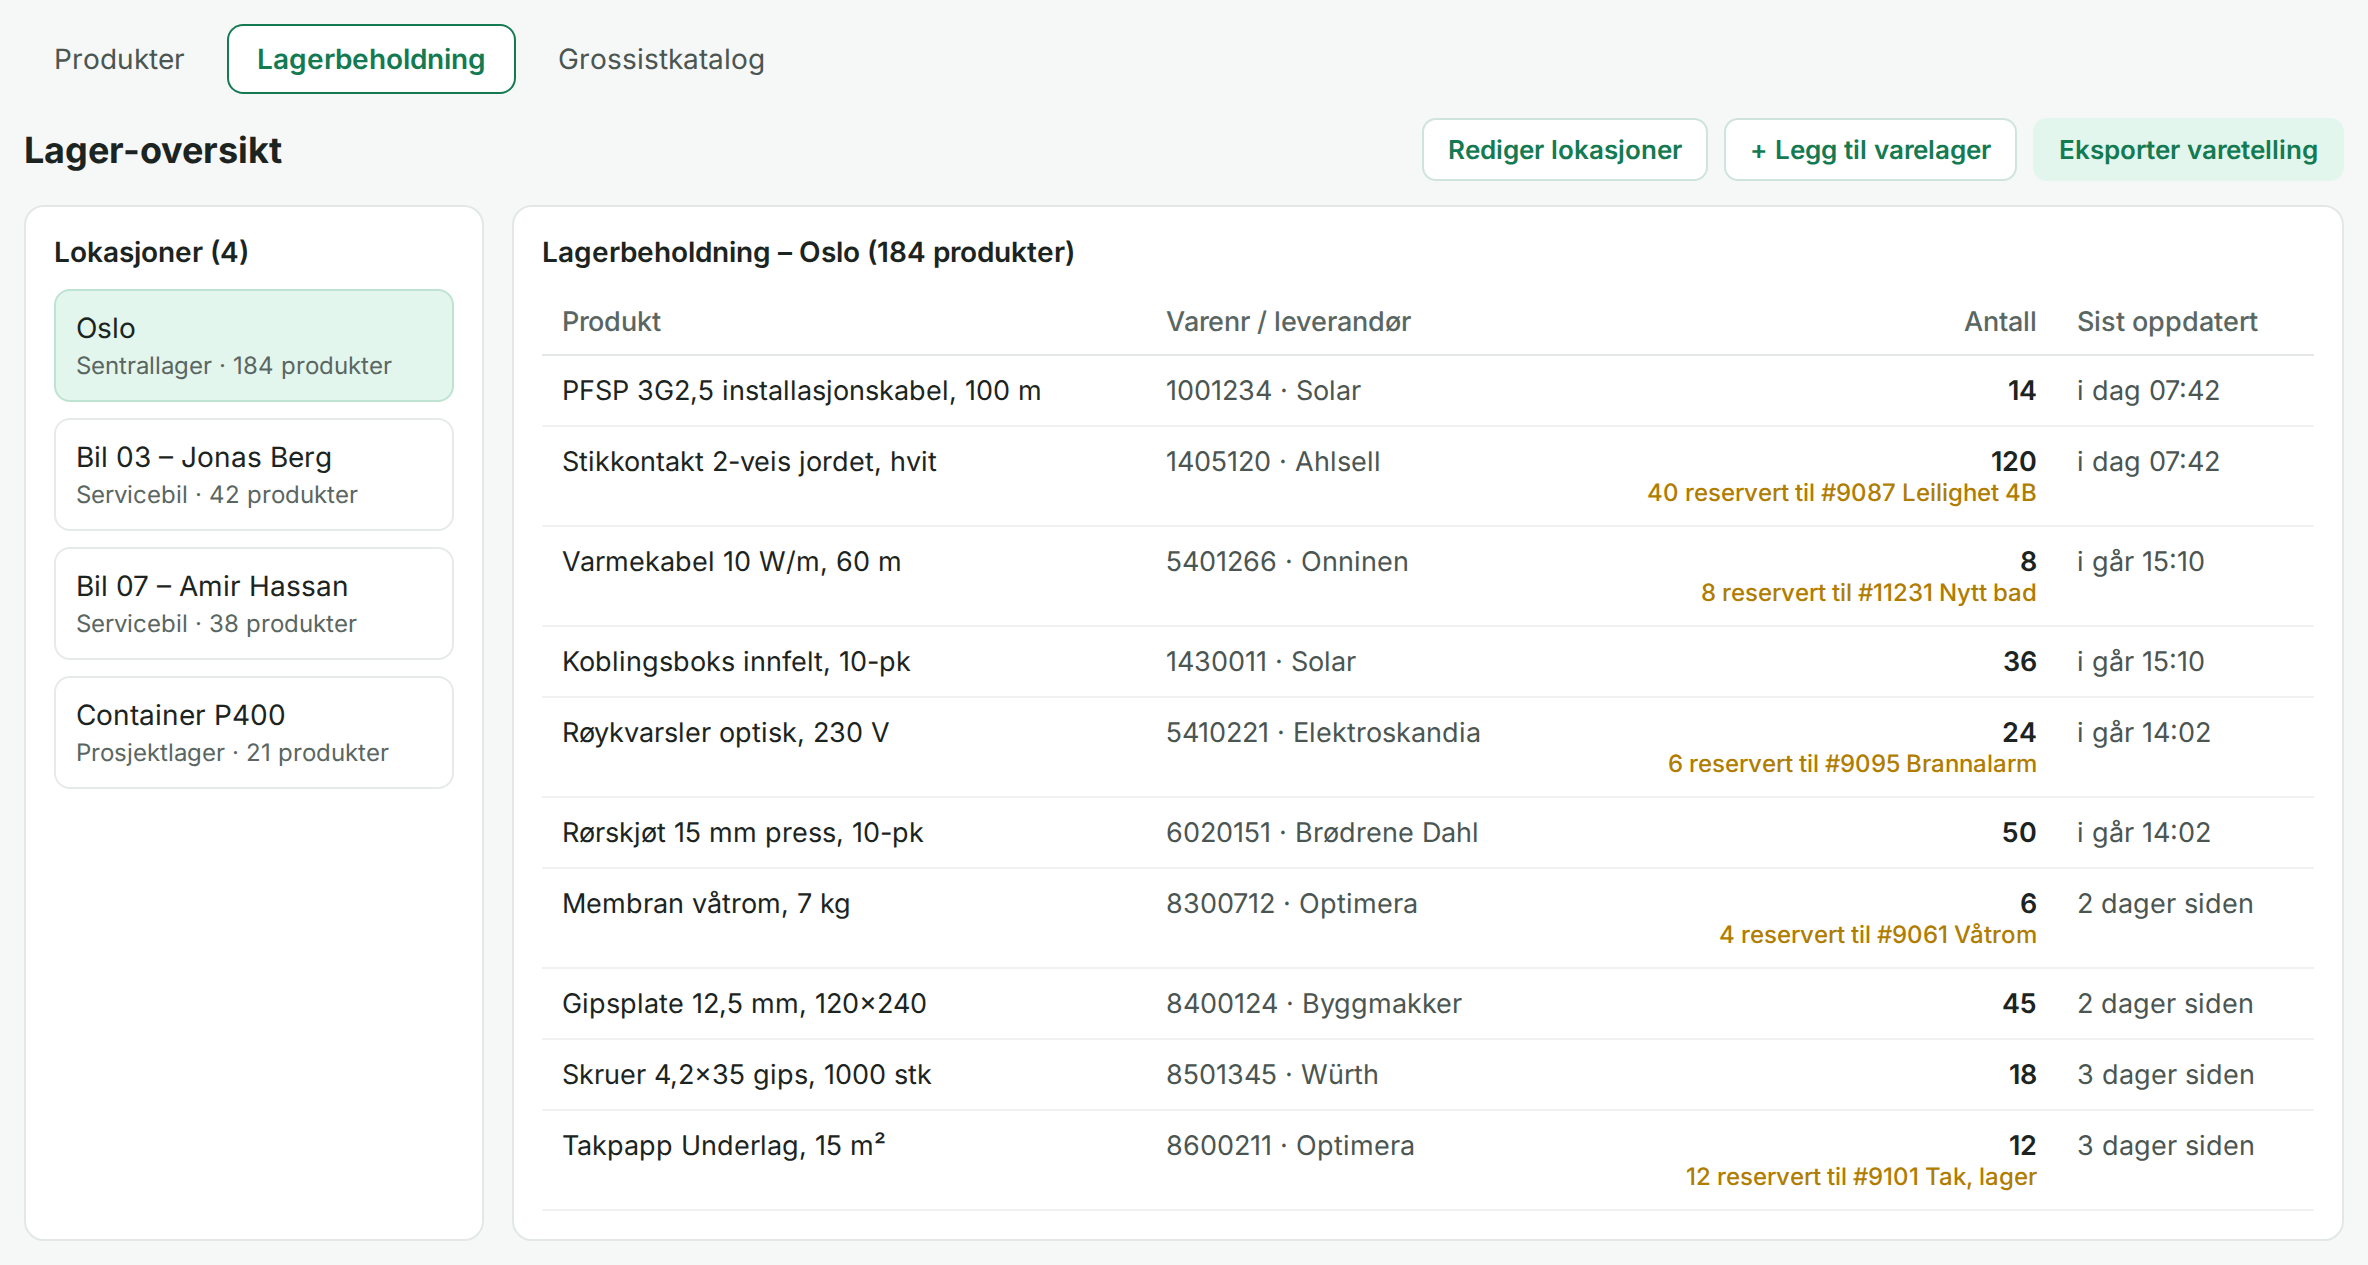Select Container P400 Prosjektlager location

pos(254,733)
